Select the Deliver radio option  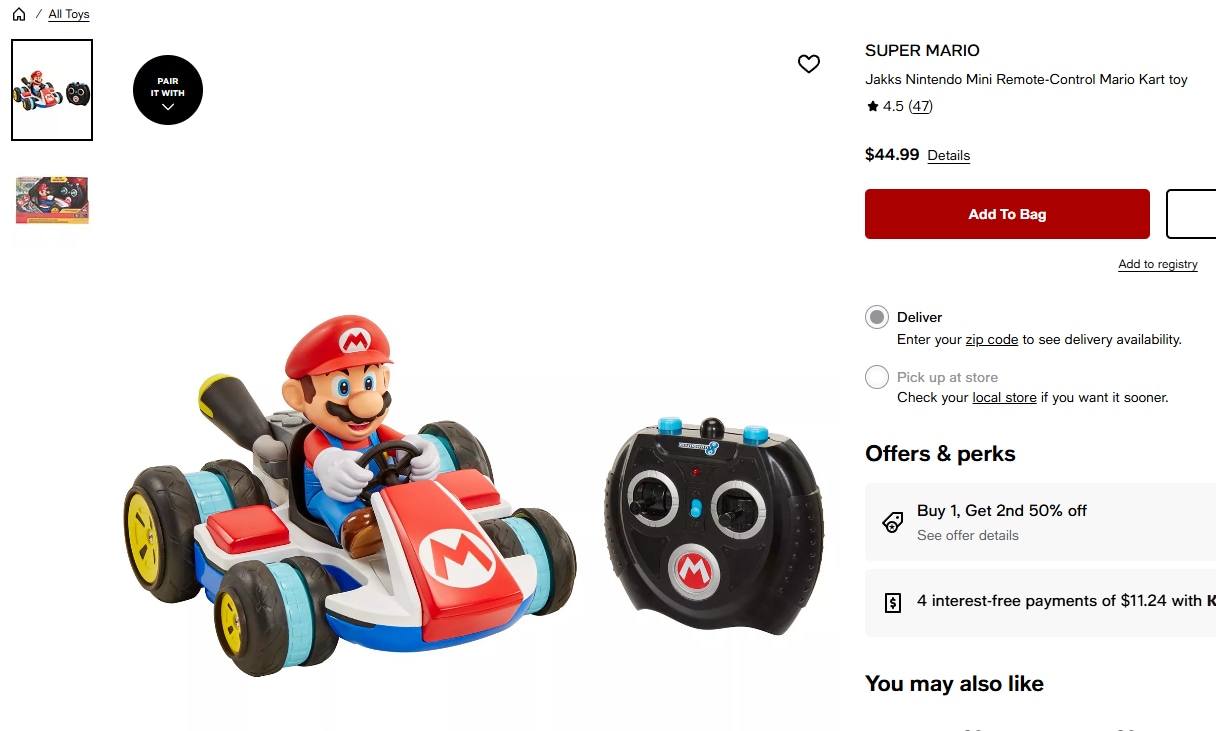877,317
